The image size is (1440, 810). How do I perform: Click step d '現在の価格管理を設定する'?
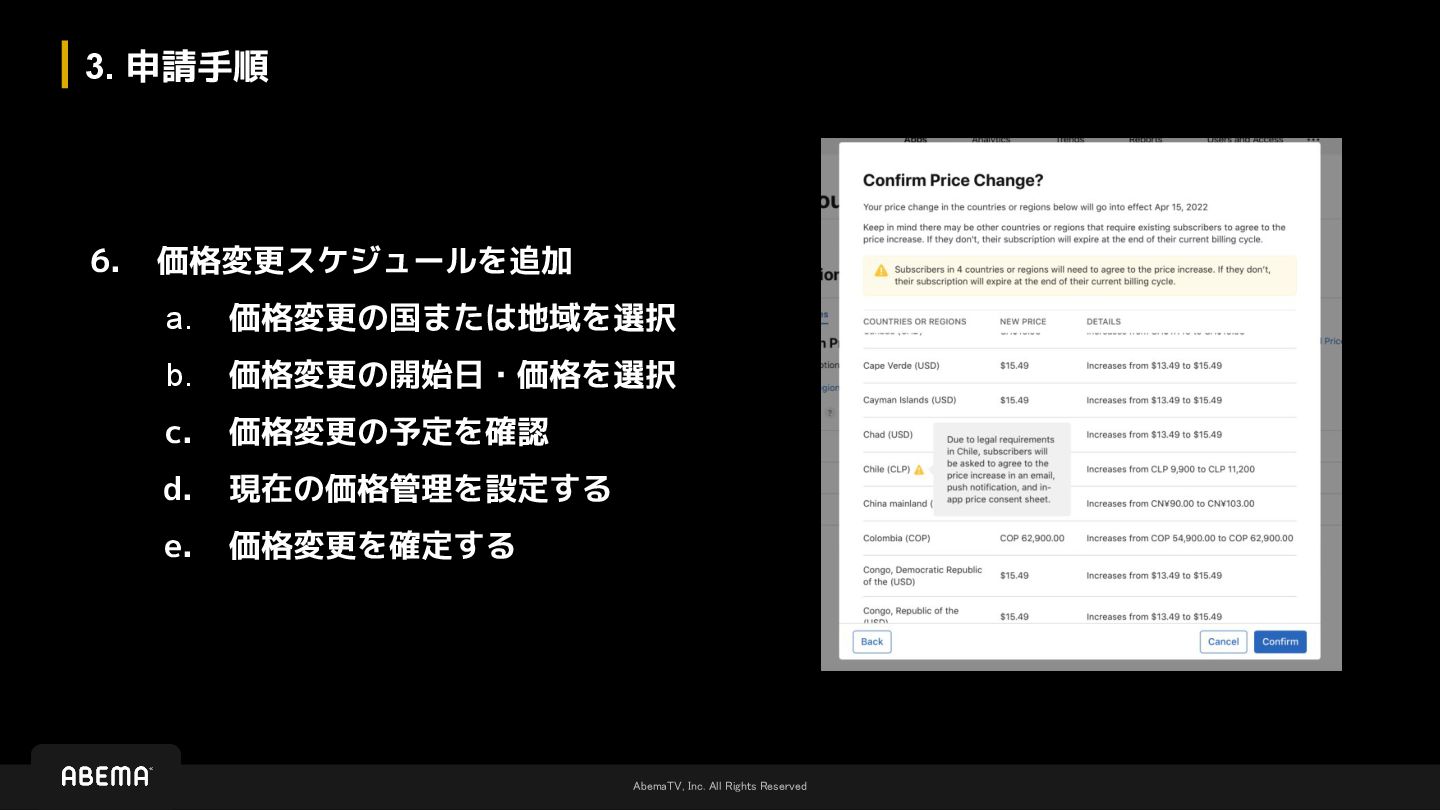coord(388,489)
